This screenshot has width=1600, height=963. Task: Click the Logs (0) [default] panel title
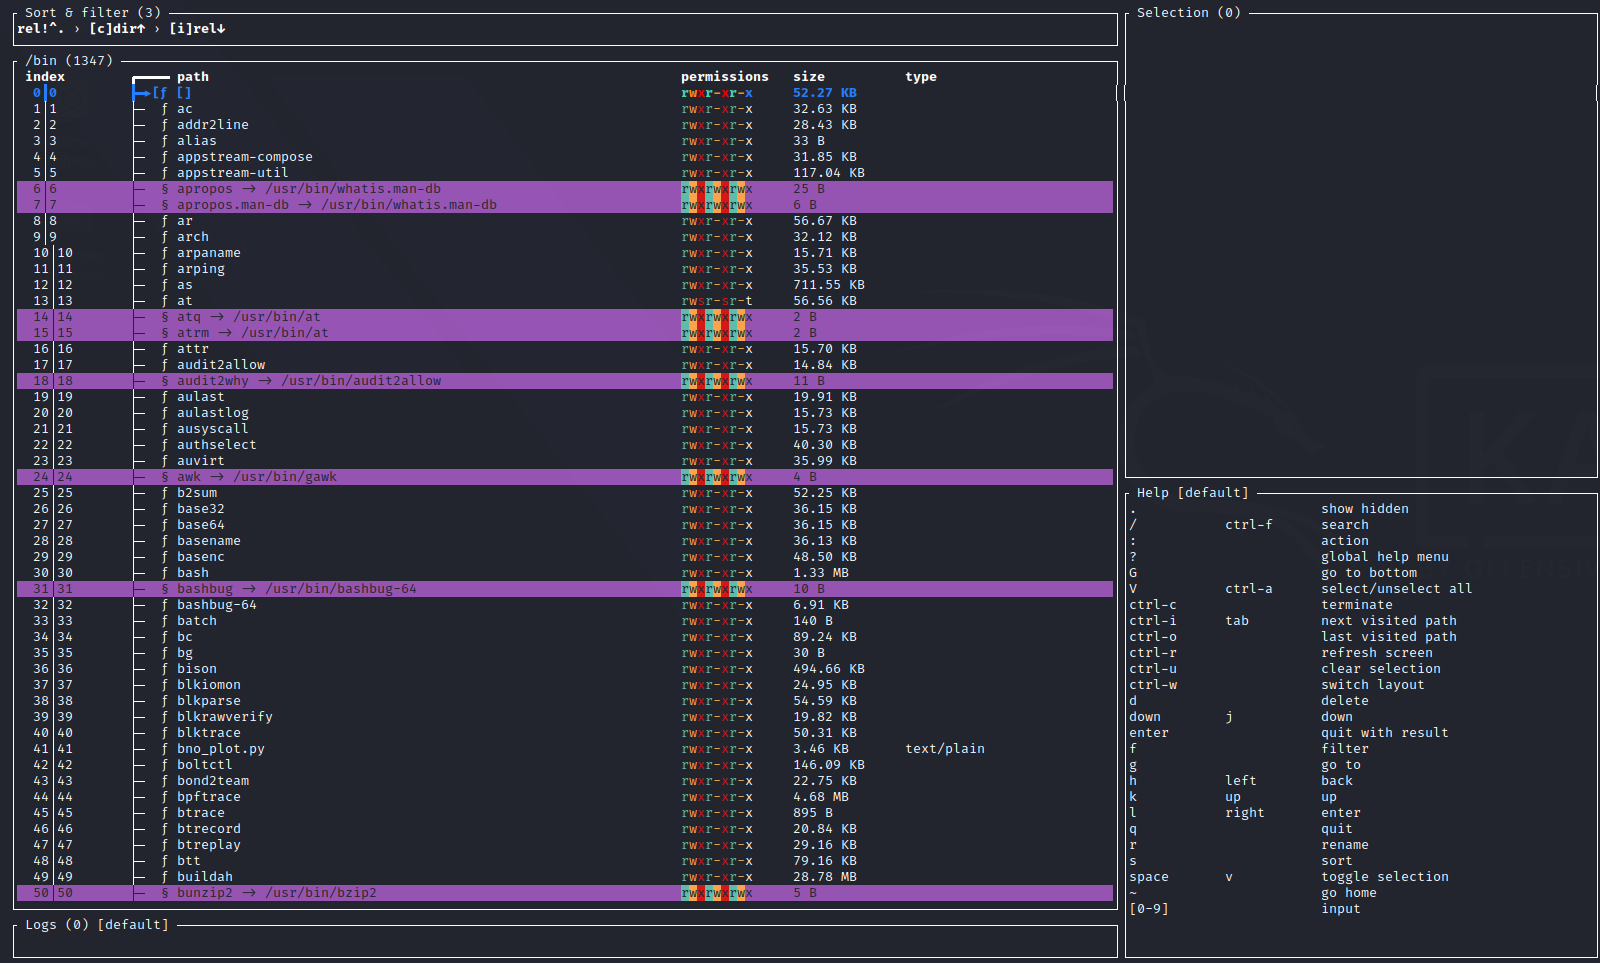(97, 925)
